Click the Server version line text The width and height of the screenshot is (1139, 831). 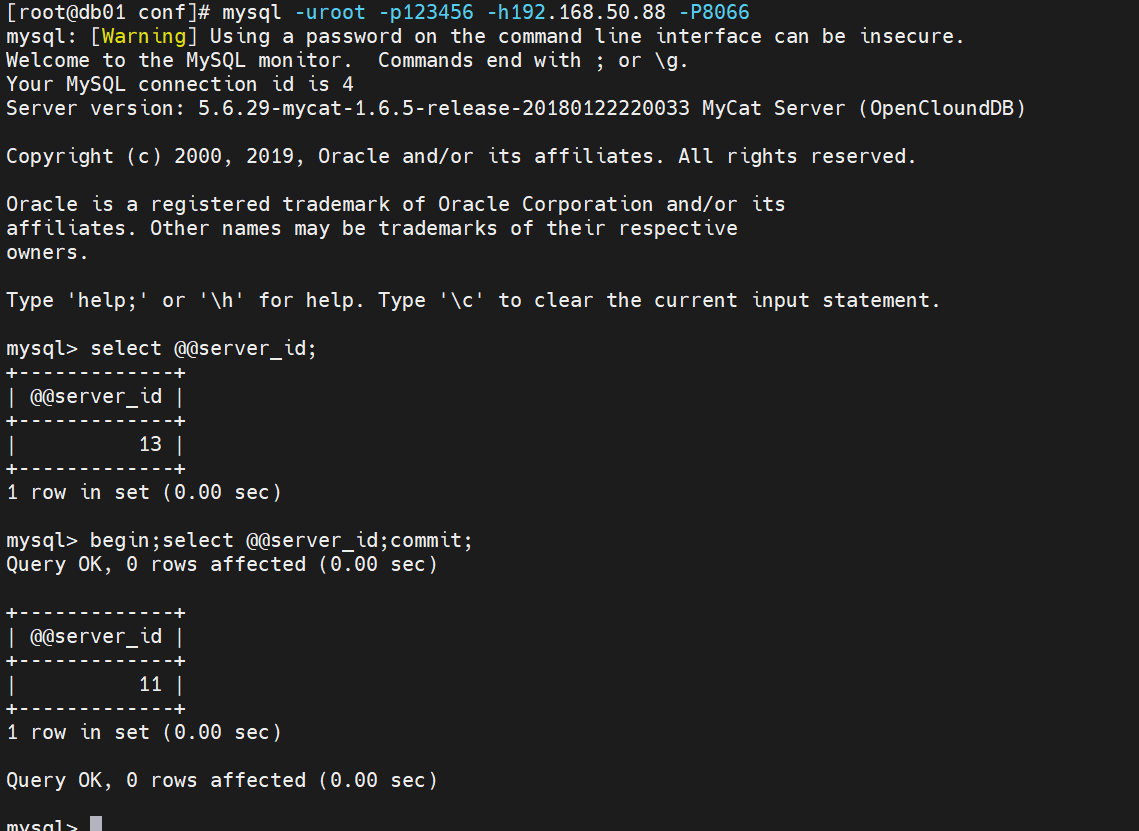(x=516, y=108)
